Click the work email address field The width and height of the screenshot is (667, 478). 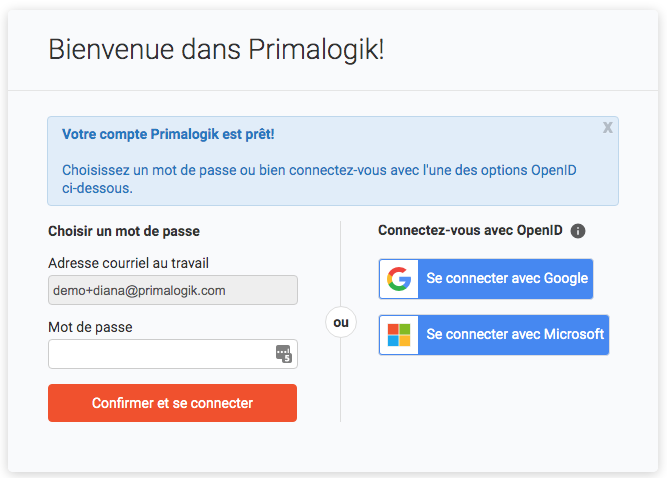pos(173,290)
